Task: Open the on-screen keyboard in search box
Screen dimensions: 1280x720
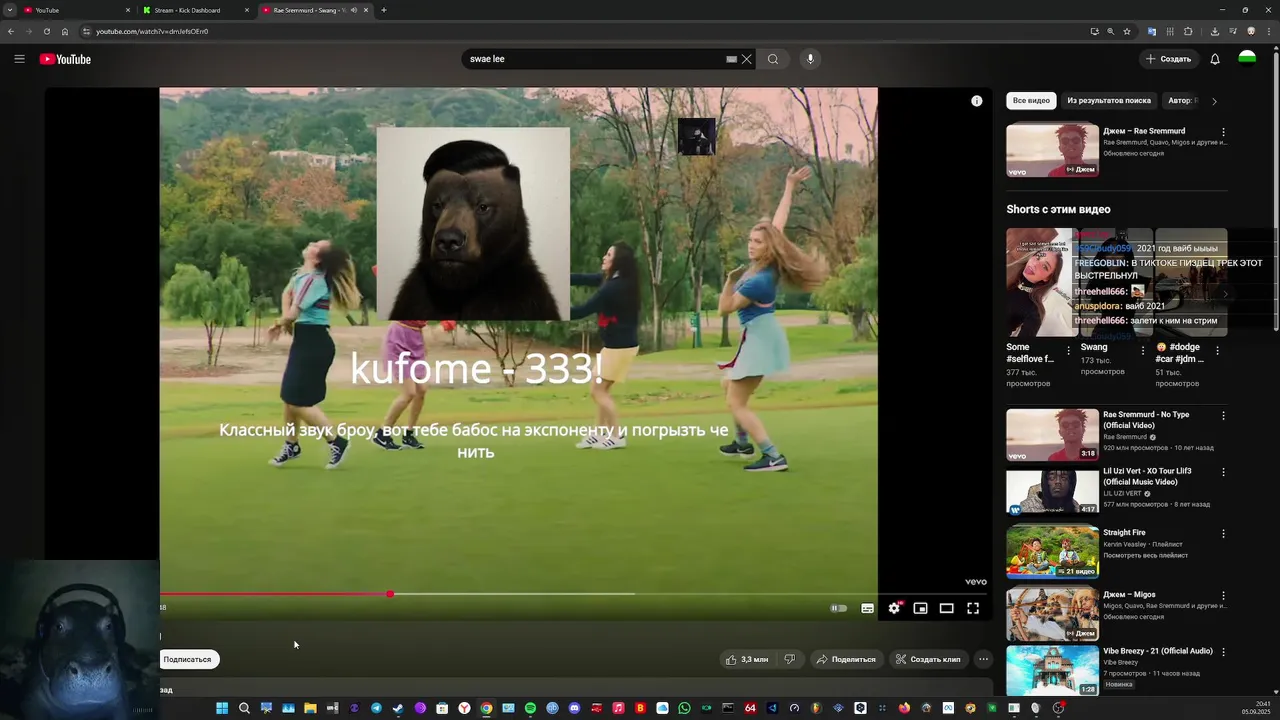Action: [731, 59]
